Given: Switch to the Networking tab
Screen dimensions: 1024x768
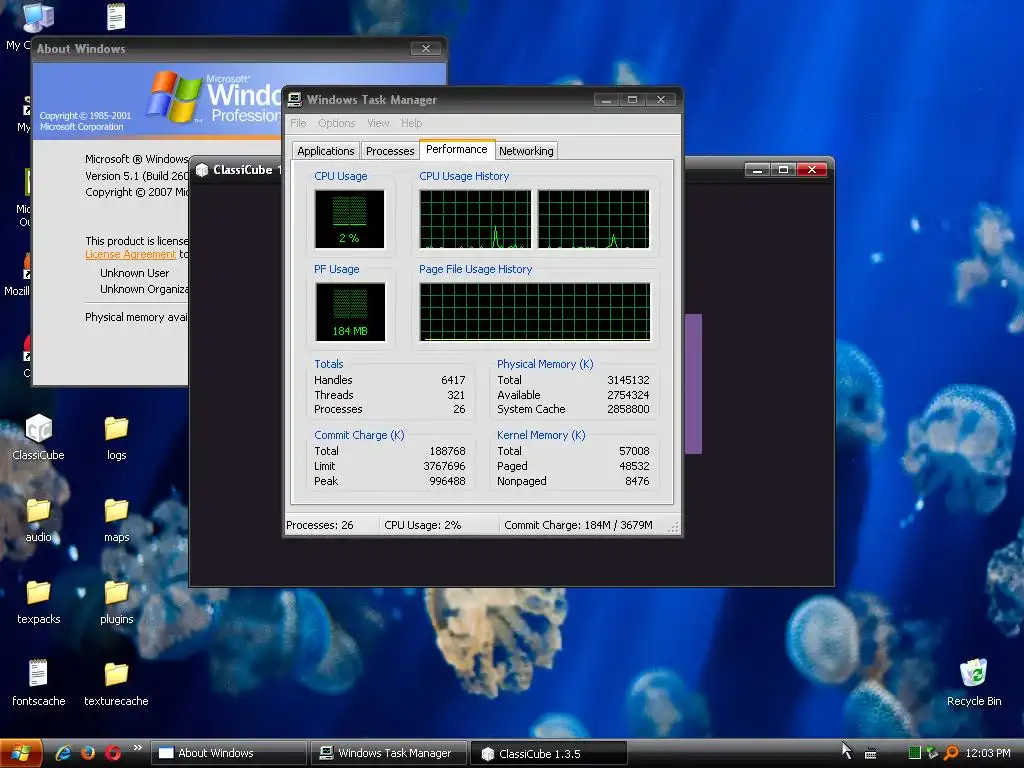Looking at the screenshot, I should [526, 151].
